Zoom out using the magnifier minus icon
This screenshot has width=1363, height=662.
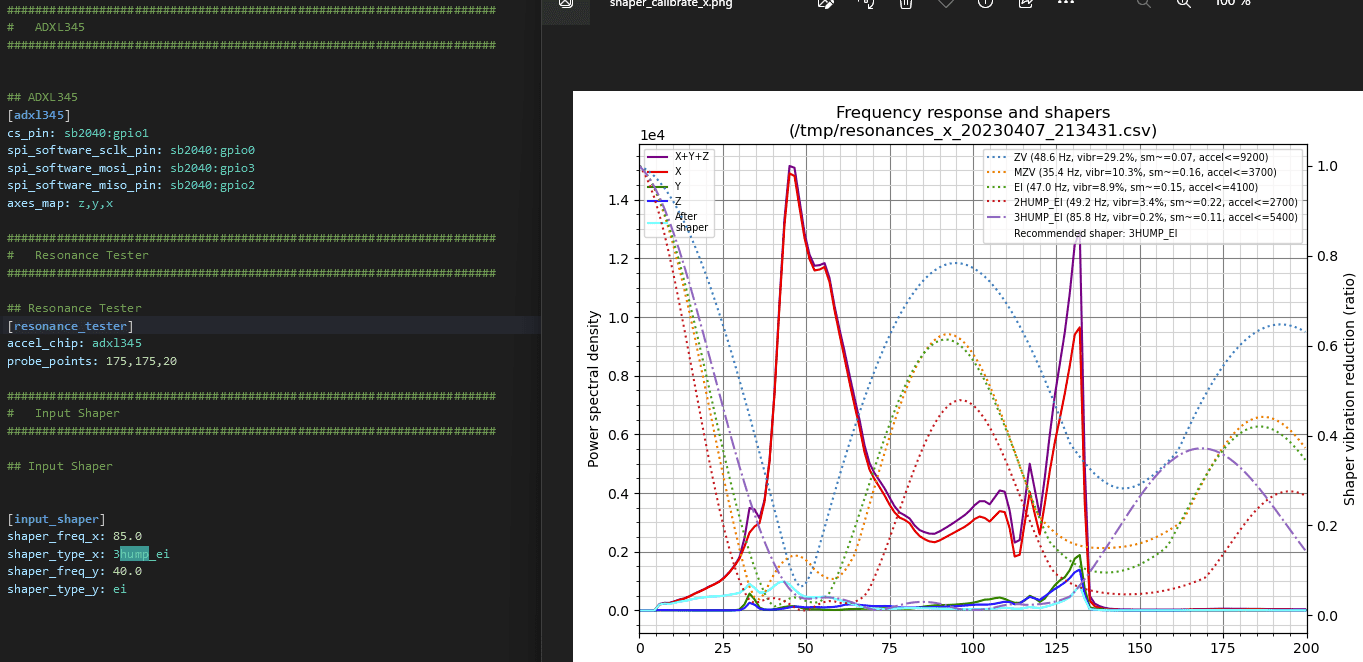[1144, 3]
